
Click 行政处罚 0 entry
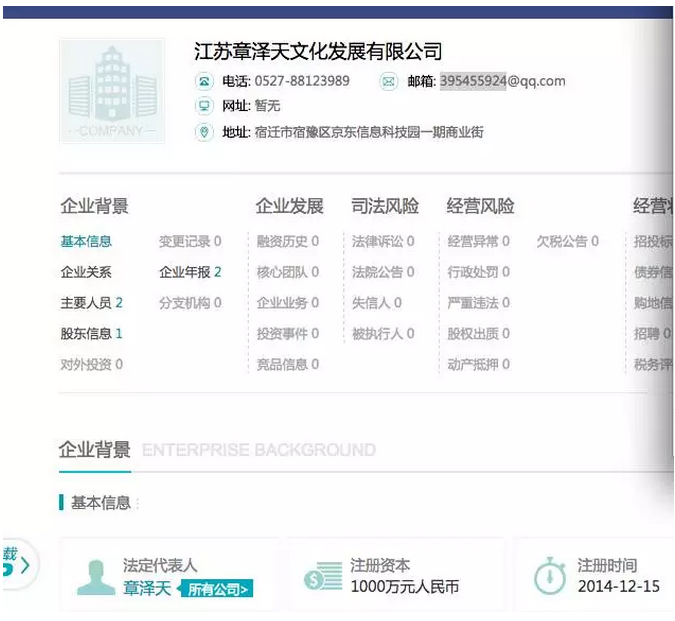point(478,272)
